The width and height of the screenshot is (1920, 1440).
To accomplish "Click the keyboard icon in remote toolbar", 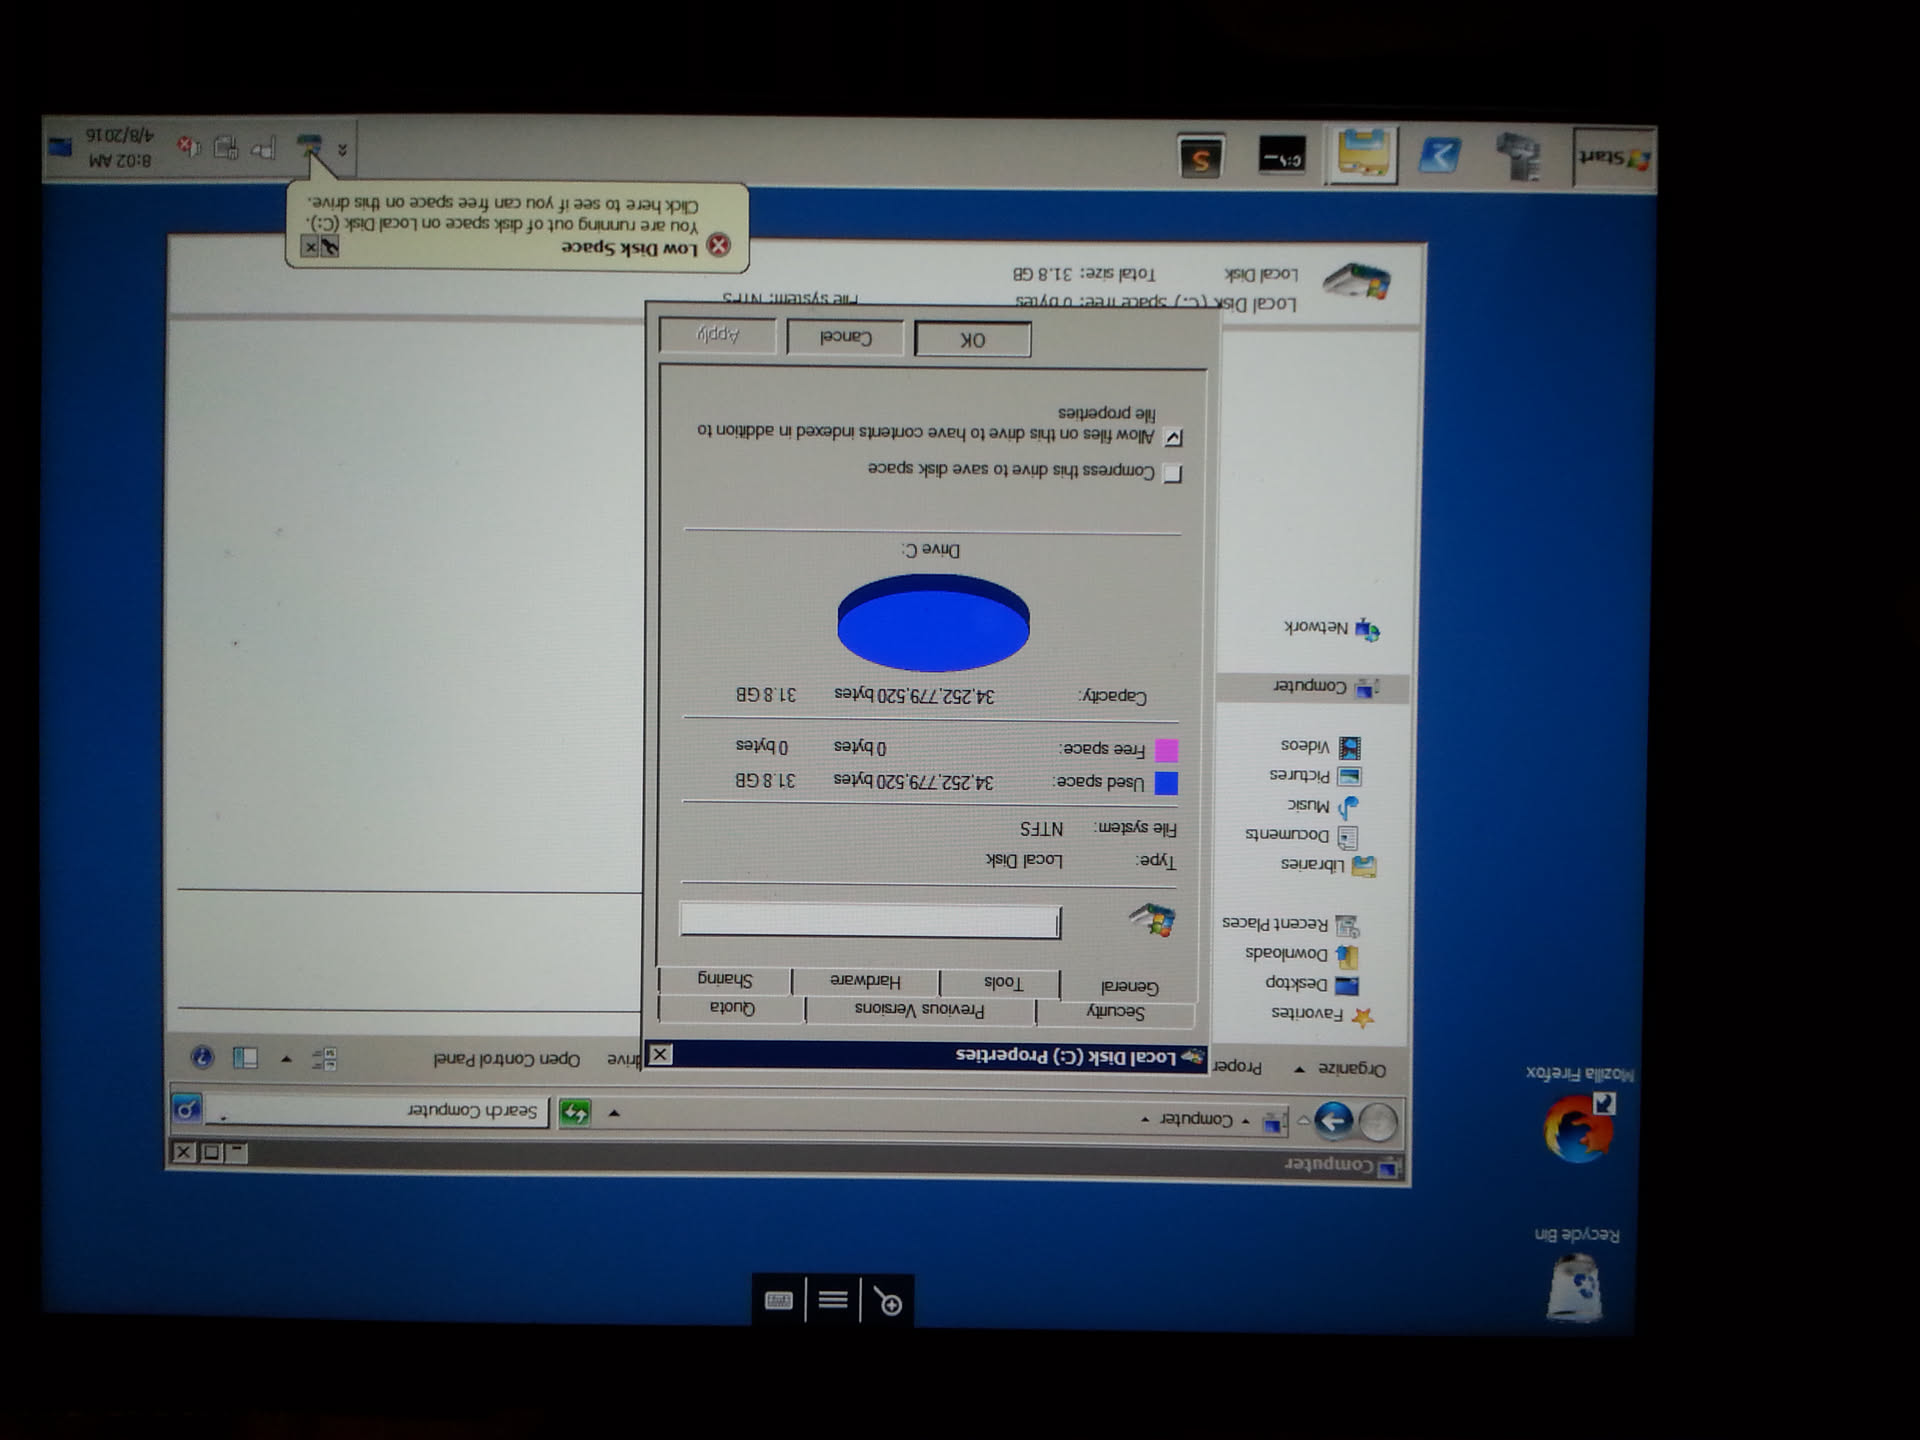I will (778, 1299).
